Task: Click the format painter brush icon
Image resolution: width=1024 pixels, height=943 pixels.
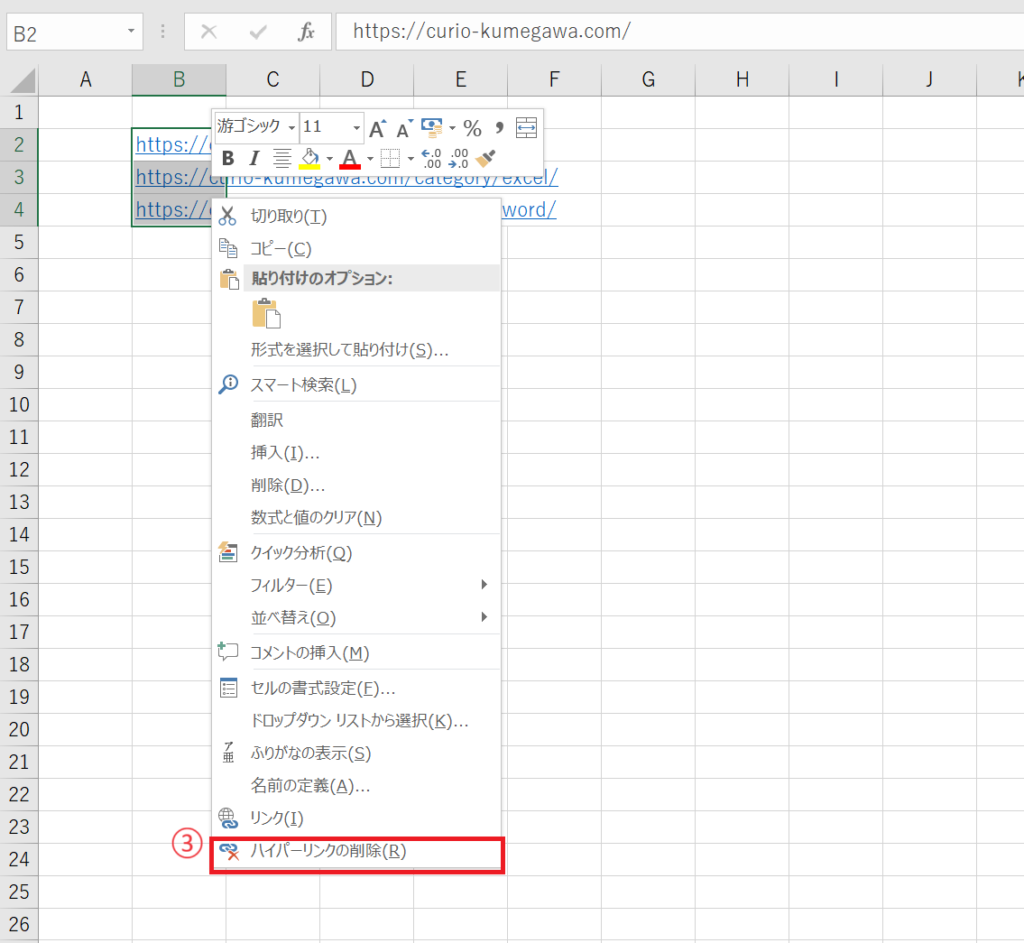Action: [x=486, y=158]
